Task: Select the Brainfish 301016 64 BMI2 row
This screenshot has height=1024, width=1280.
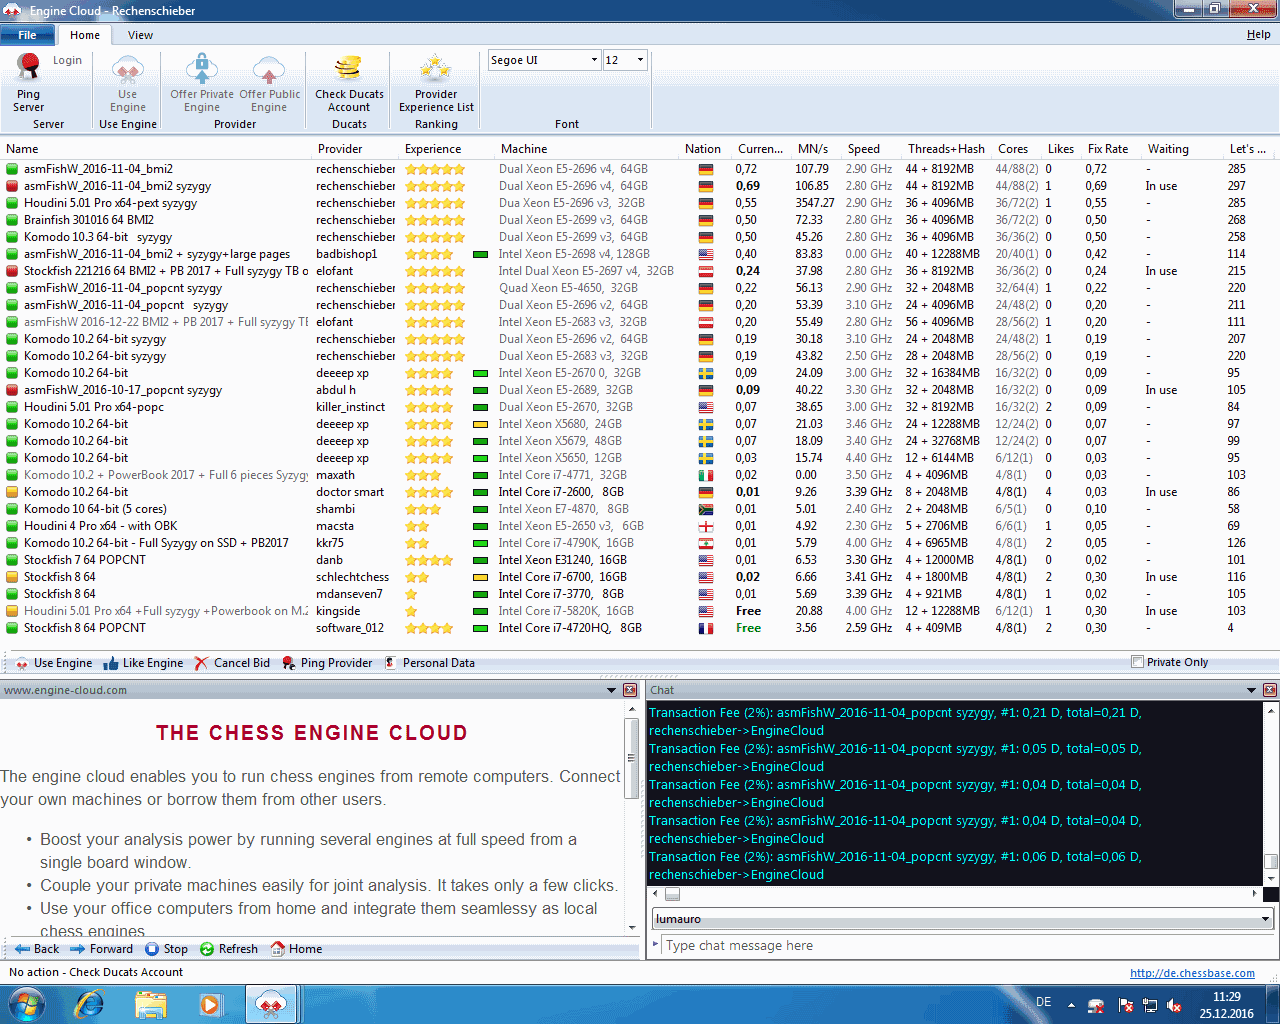Action: tap(640, 220)
